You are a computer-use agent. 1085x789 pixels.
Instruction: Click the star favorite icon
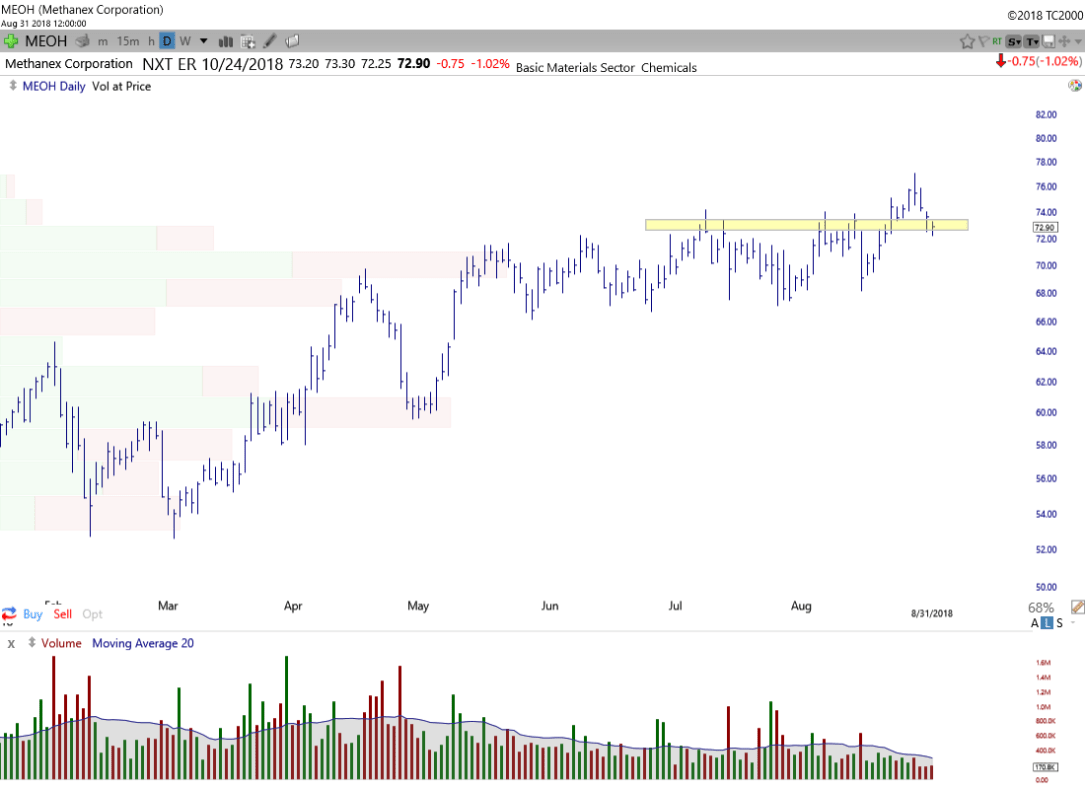pyautogui.click(x=967, y=41)
